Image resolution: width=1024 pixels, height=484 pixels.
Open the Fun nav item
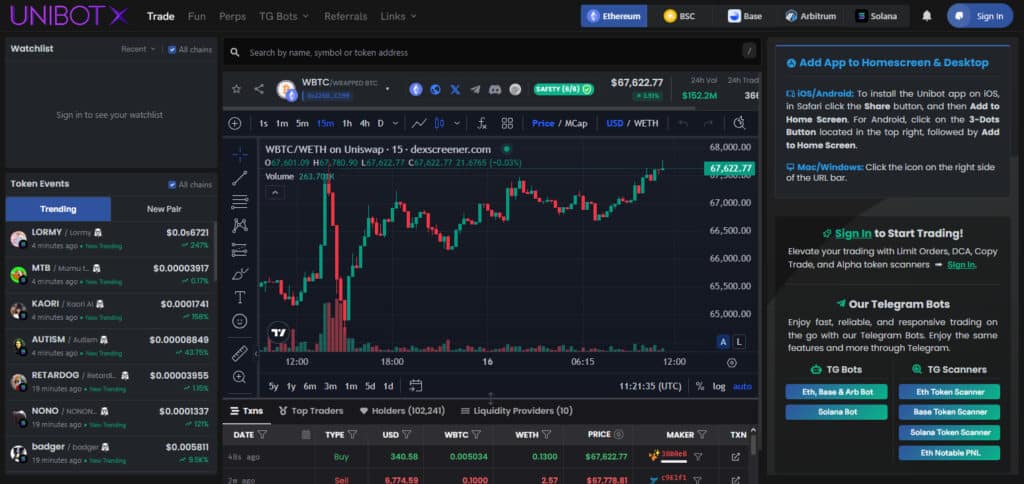pyautogui.click(x=197, y=16)
